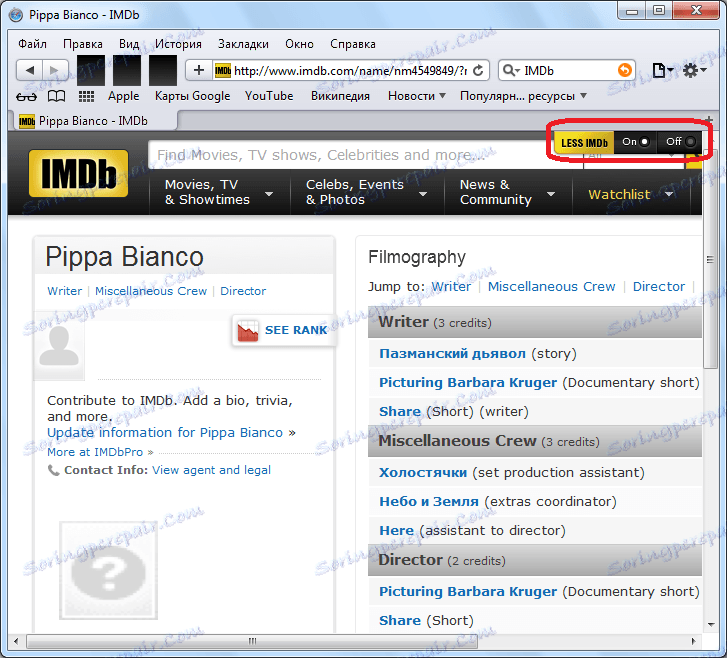The width and height of the screenshot is (727, 658).
Task: Open the Apple bookmark
Action: pos(124,96)
